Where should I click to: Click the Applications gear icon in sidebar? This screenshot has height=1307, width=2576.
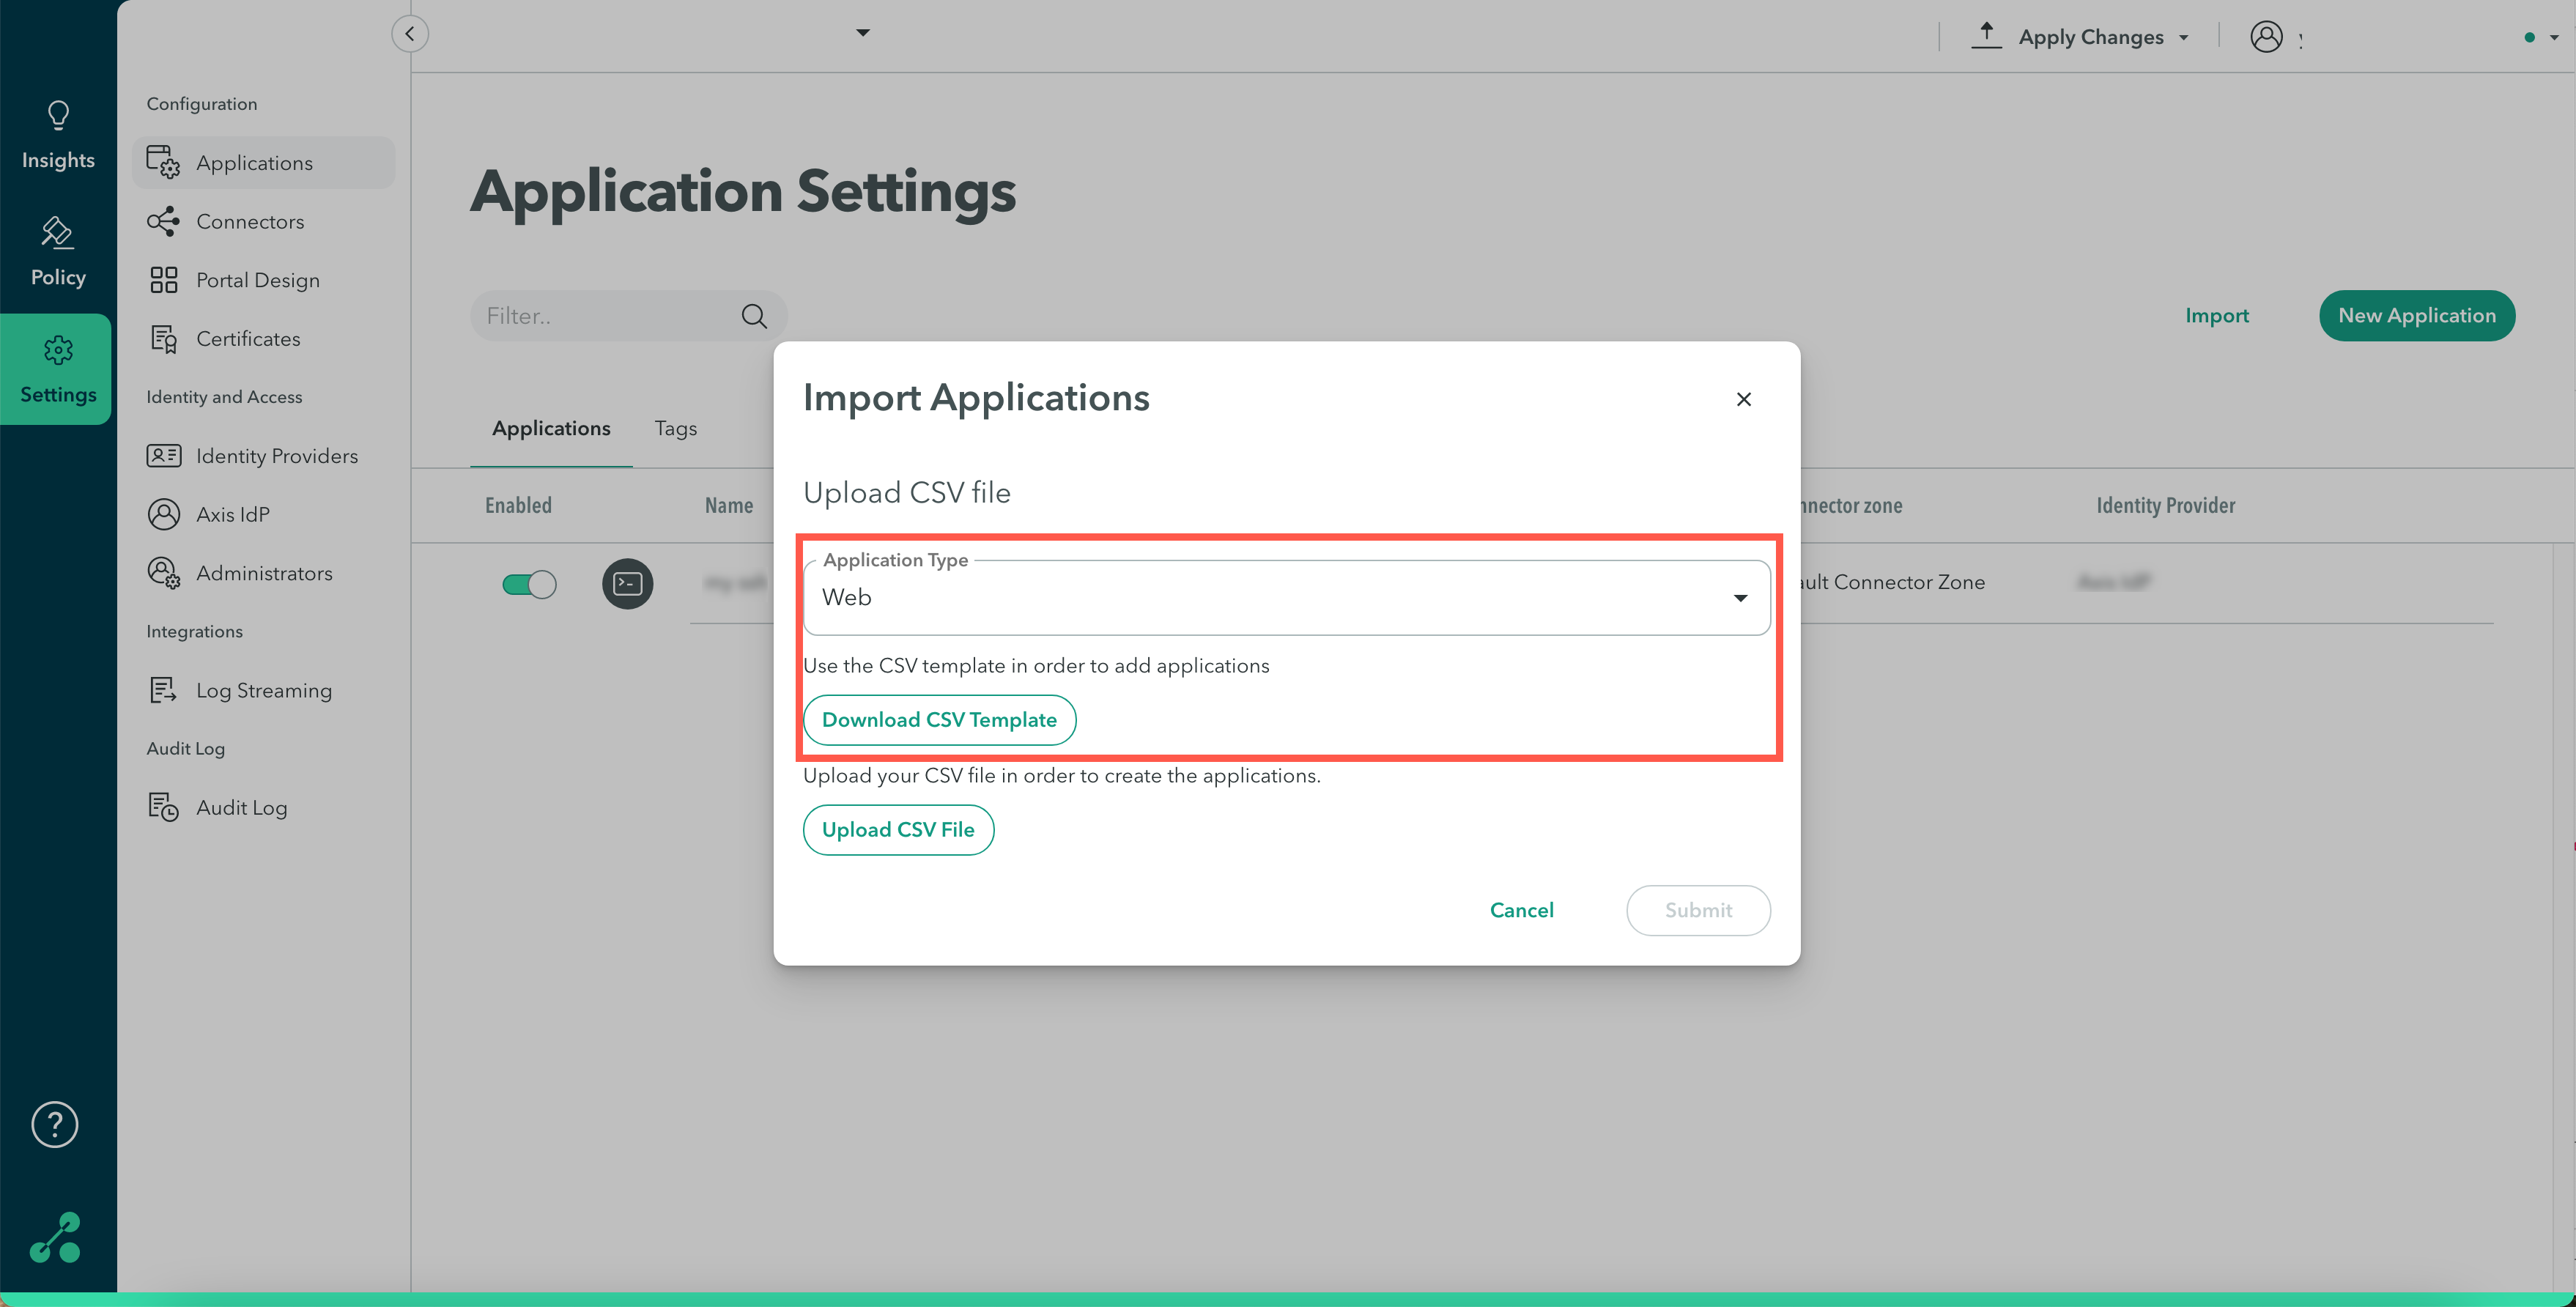163,162
